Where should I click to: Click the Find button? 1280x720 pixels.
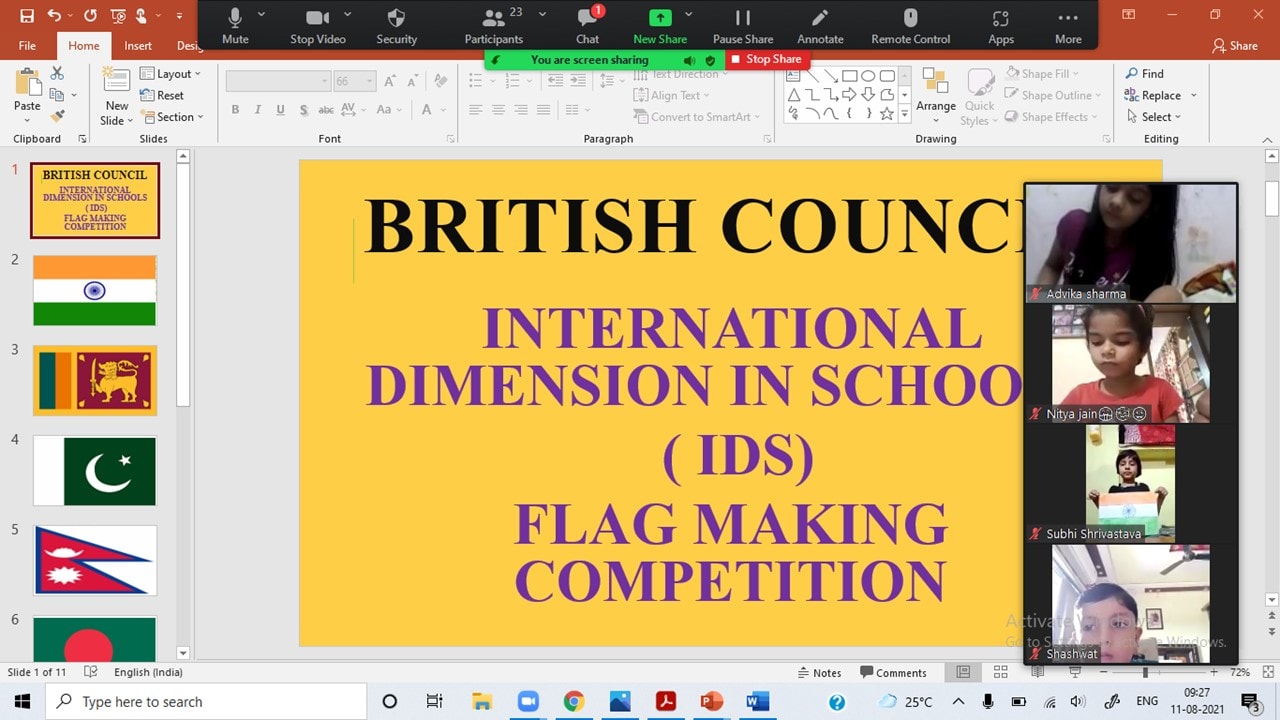click(1144, 74)
